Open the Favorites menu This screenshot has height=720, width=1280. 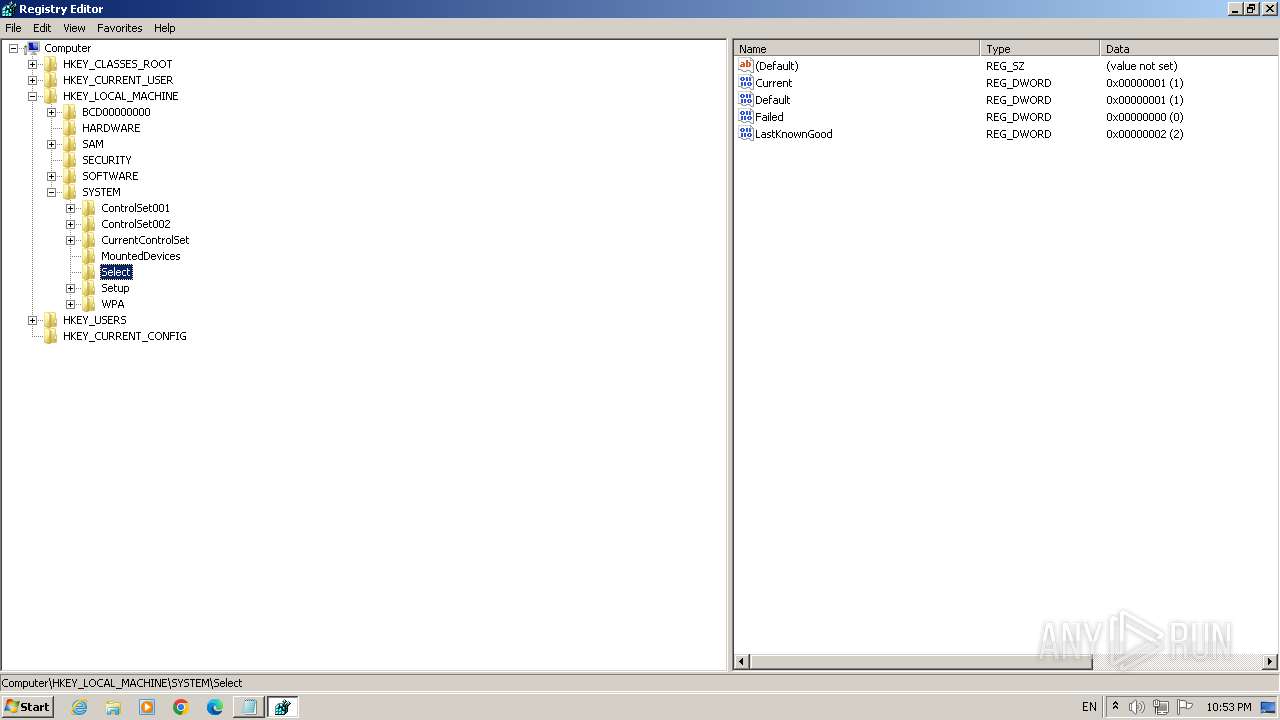[x=119, y=28]
